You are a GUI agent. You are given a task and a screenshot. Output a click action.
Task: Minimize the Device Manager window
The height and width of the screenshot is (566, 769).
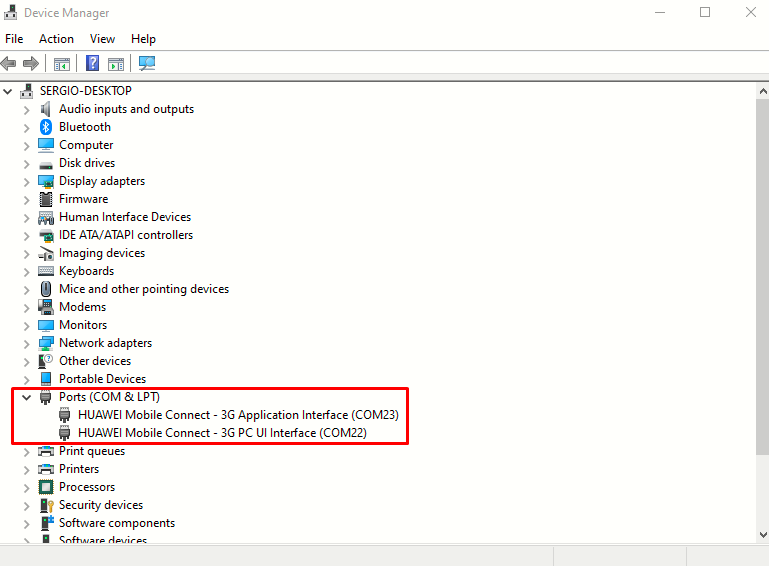coord(660,12)
